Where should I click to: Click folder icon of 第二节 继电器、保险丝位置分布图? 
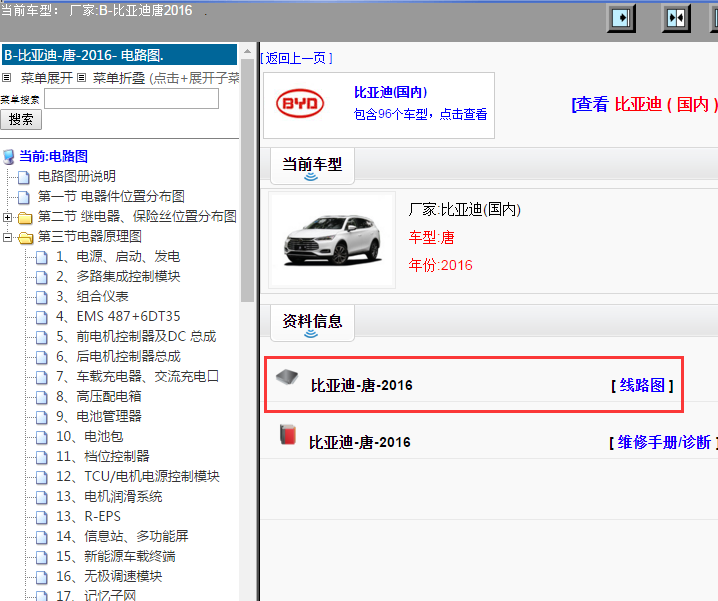click(25, 217)
